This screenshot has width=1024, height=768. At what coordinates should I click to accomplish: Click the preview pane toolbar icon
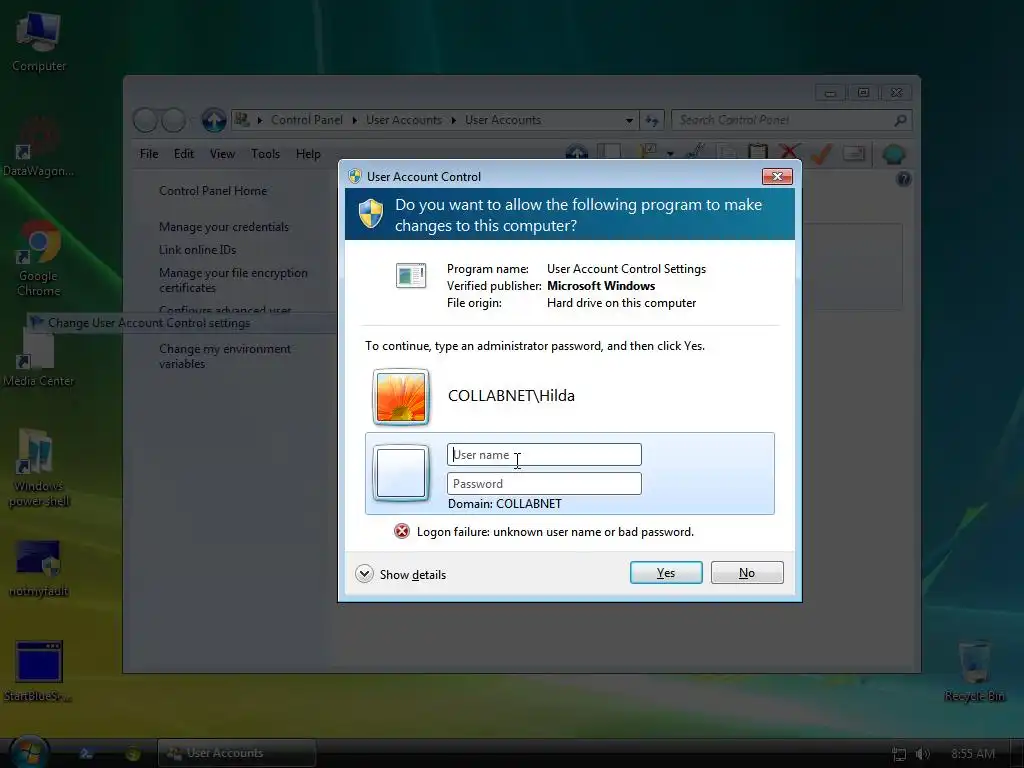point(609,153)
